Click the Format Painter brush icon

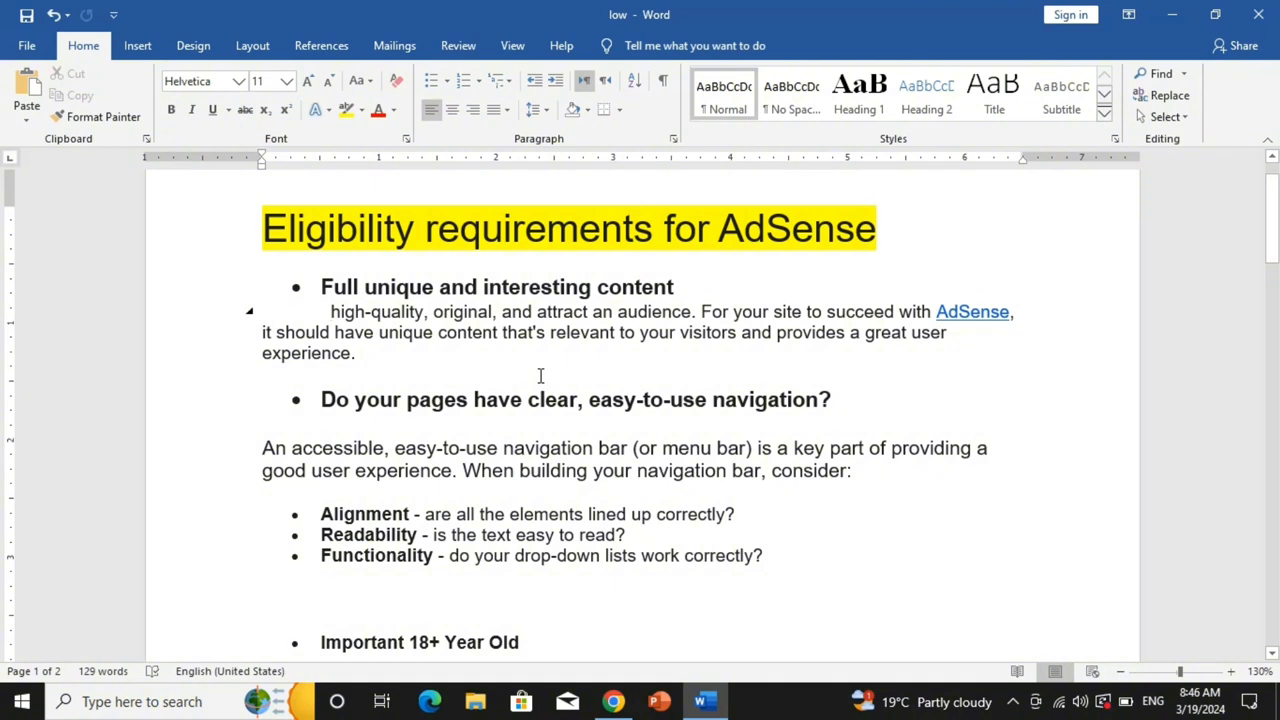[x=58, y=117]
